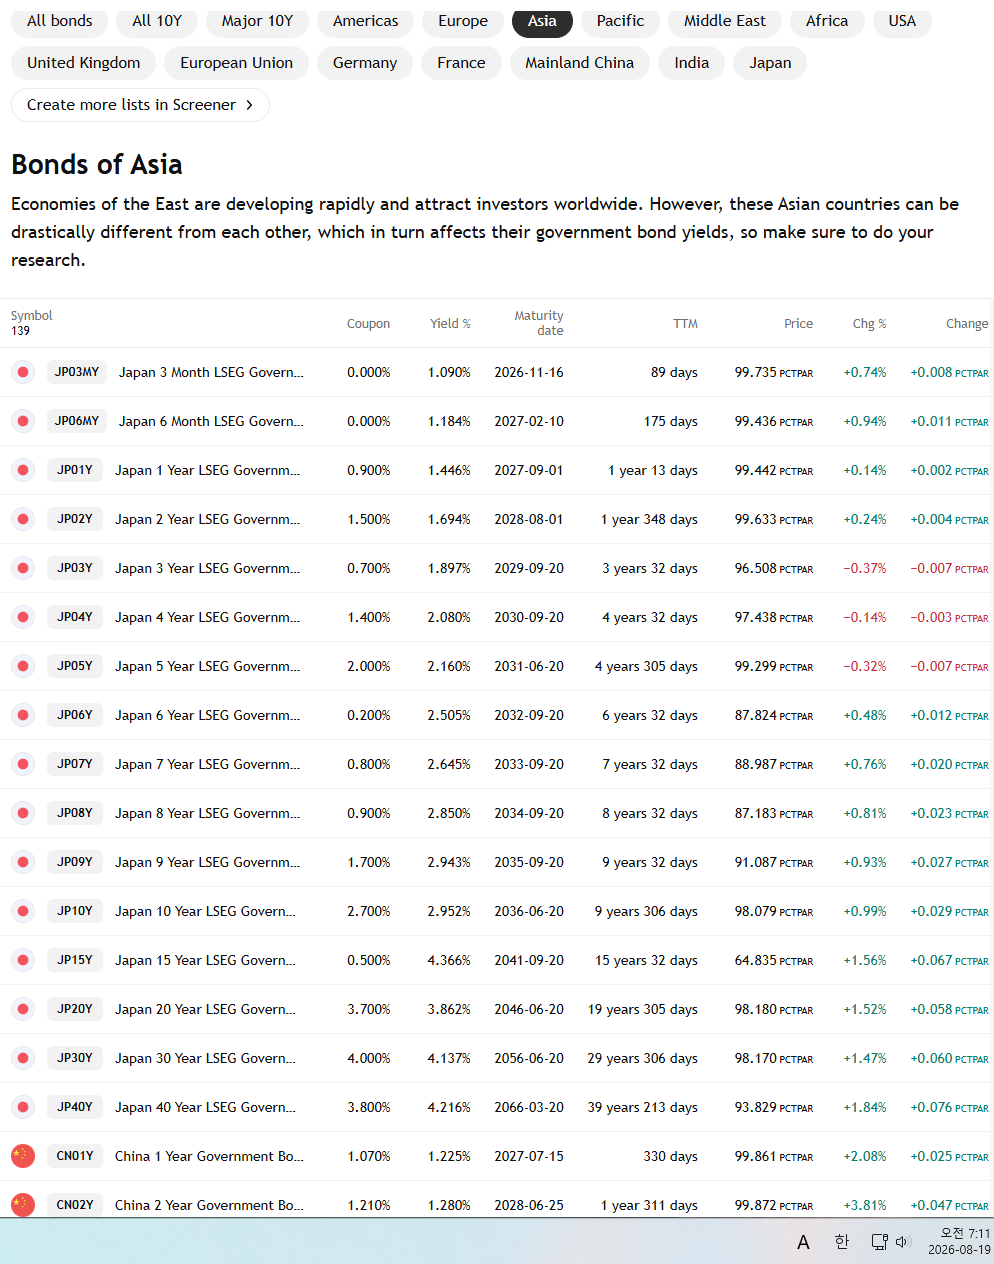Click the Japan flag icon beside JP10Y
The height and width of the screenshot is (1264, 994).
(23, 911)
